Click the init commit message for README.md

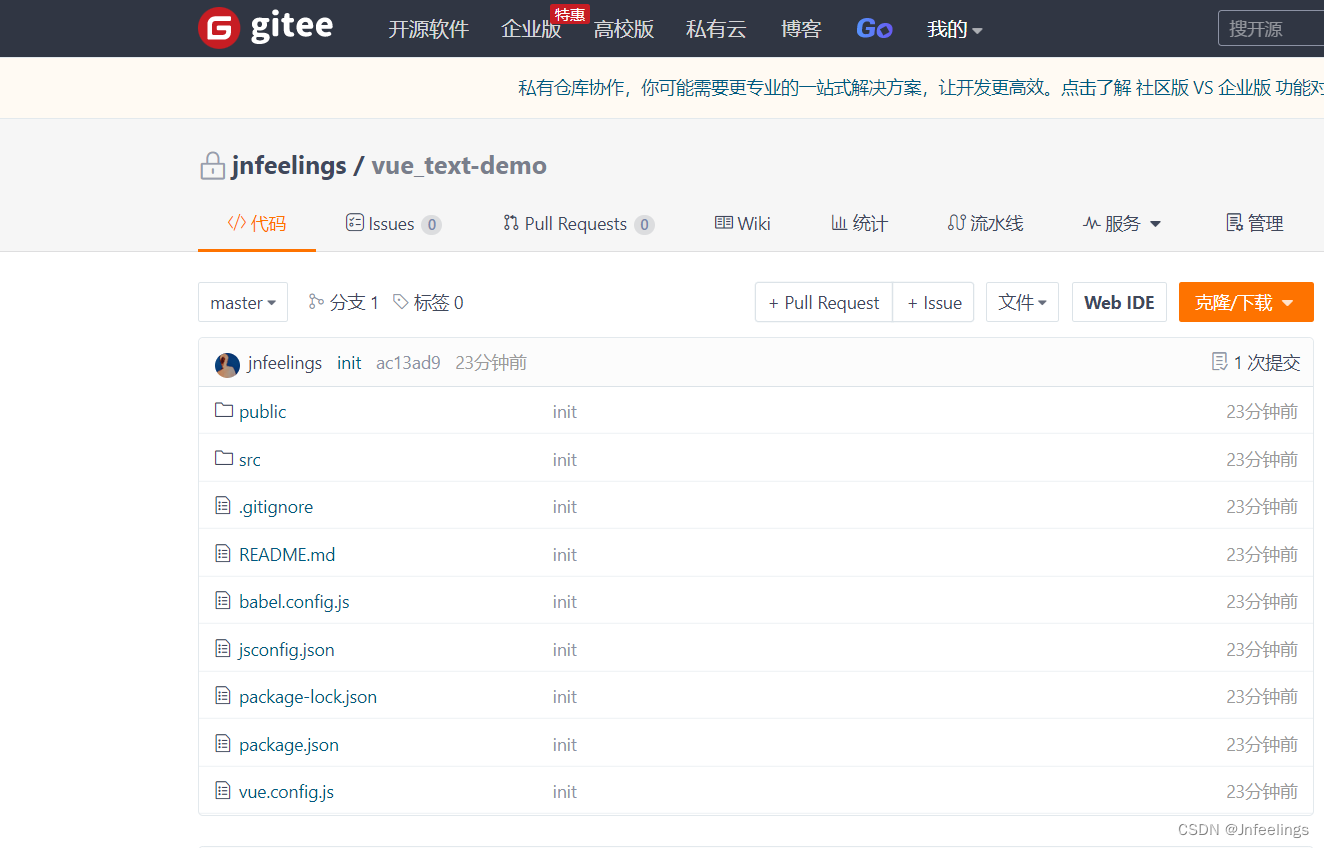click(x=565, y=554)
